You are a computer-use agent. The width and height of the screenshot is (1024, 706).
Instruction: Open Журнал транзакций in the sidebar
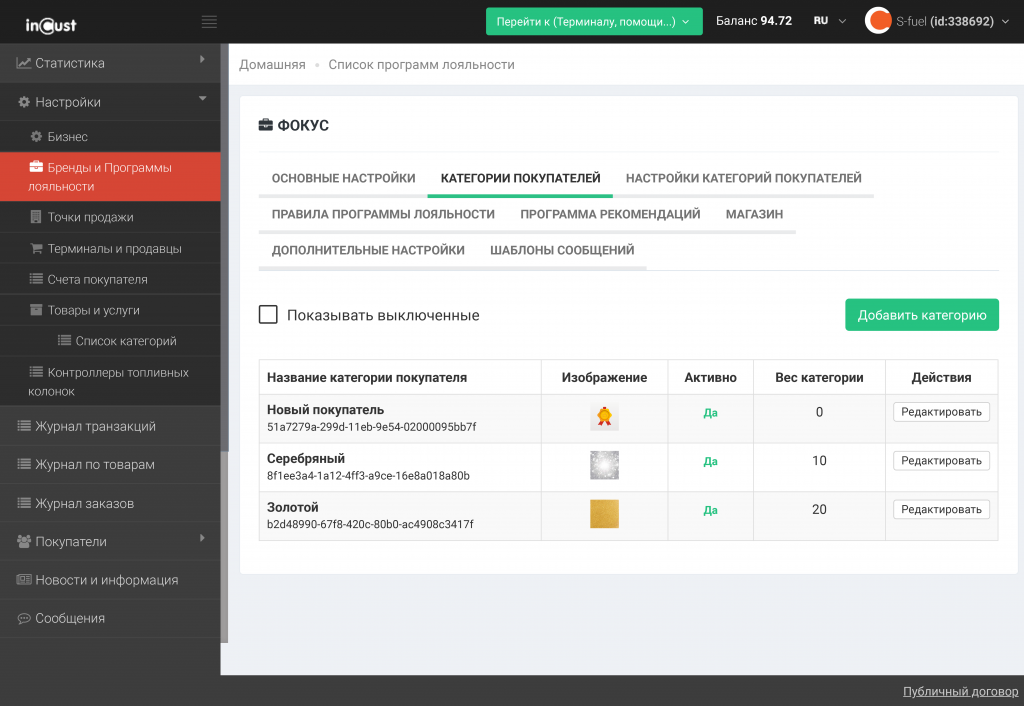click(95, 426)
